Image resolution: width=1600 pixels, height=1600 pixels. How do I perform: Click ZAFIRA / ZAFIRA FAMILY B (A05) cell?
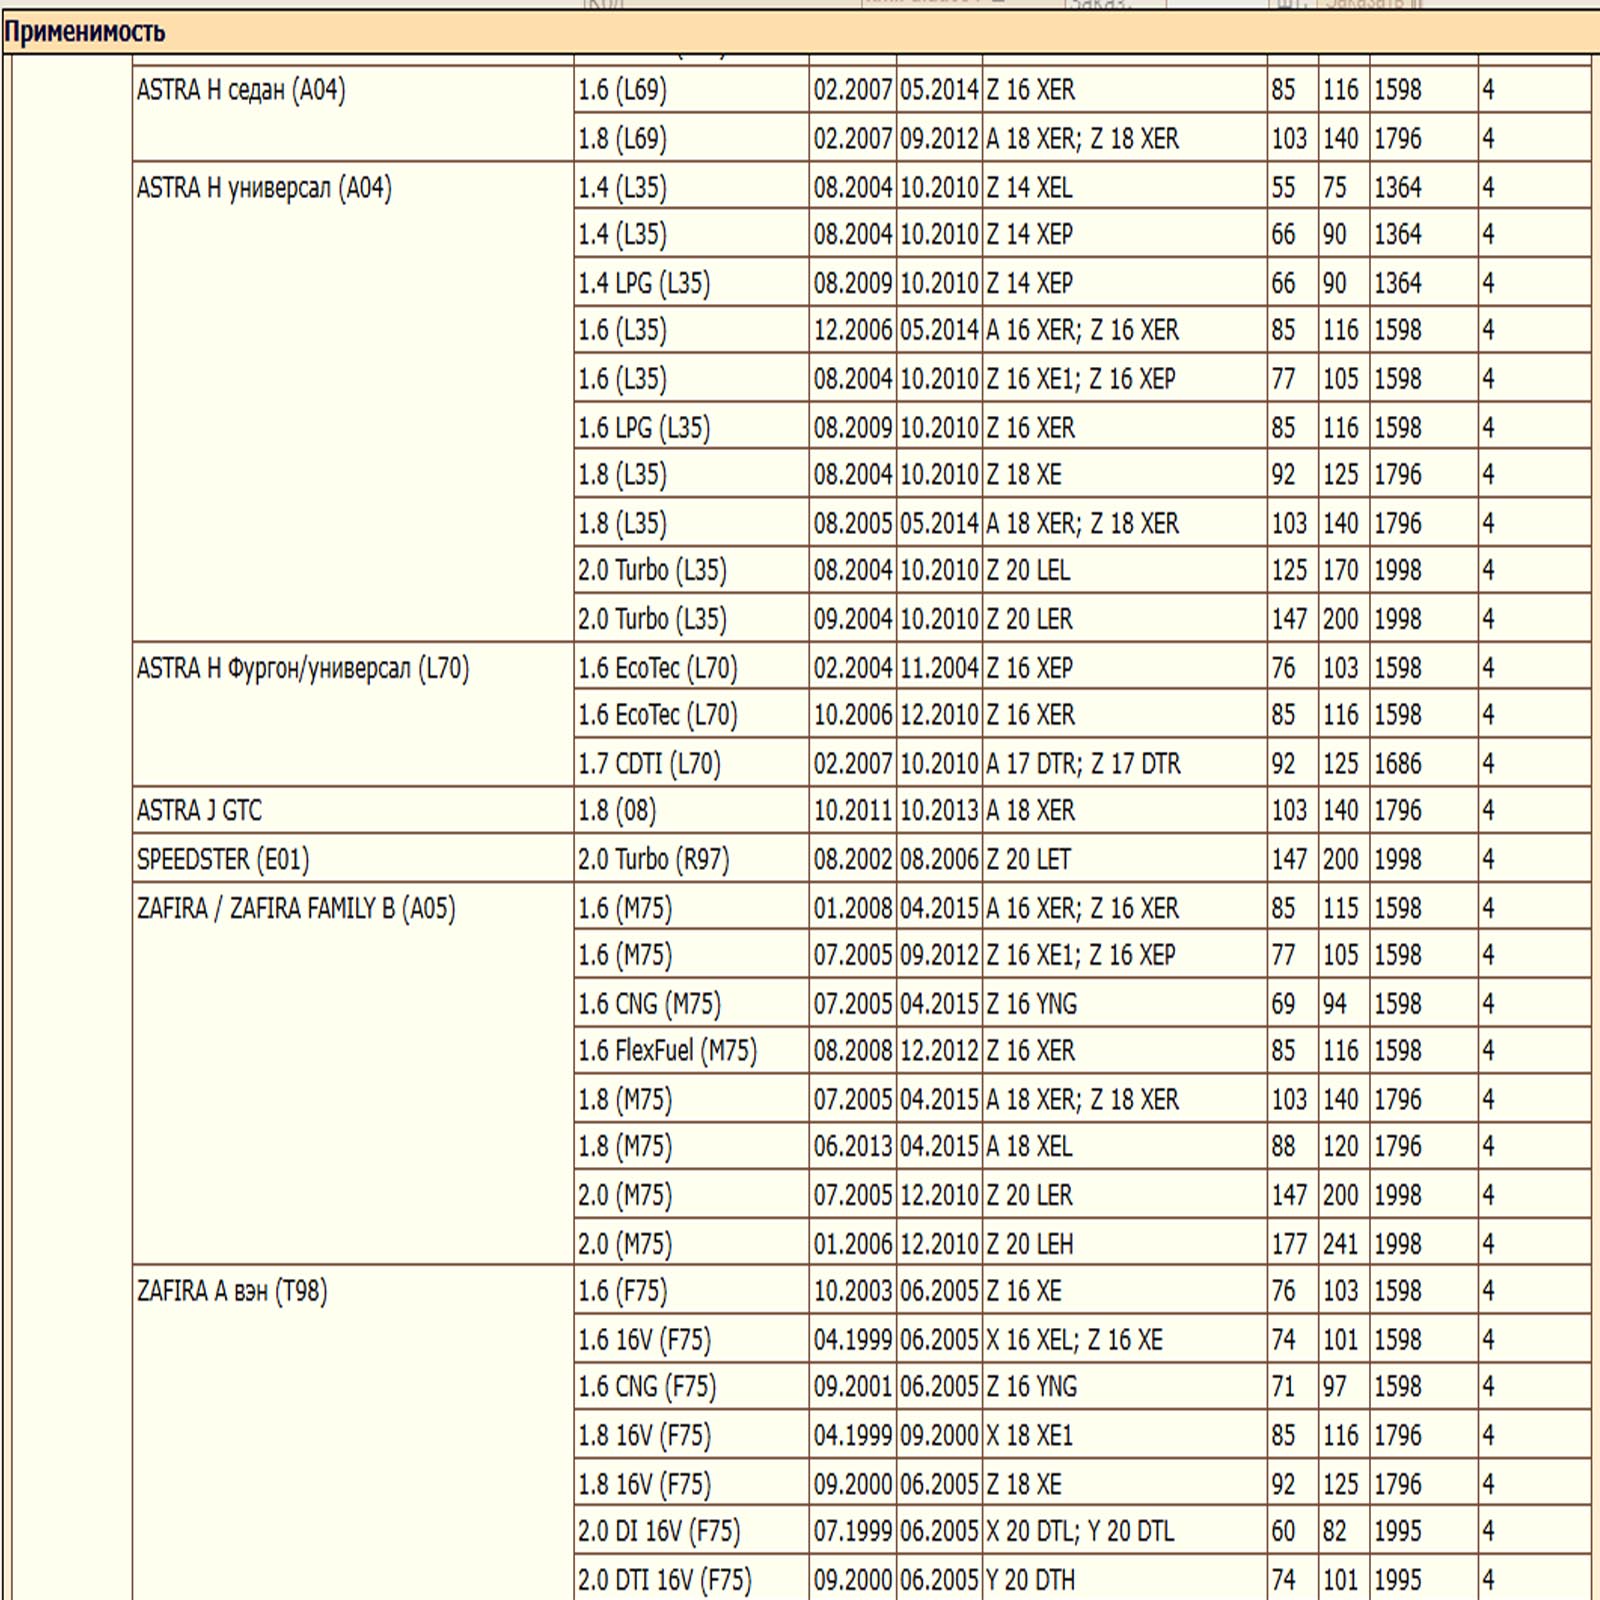click(296, 908)
